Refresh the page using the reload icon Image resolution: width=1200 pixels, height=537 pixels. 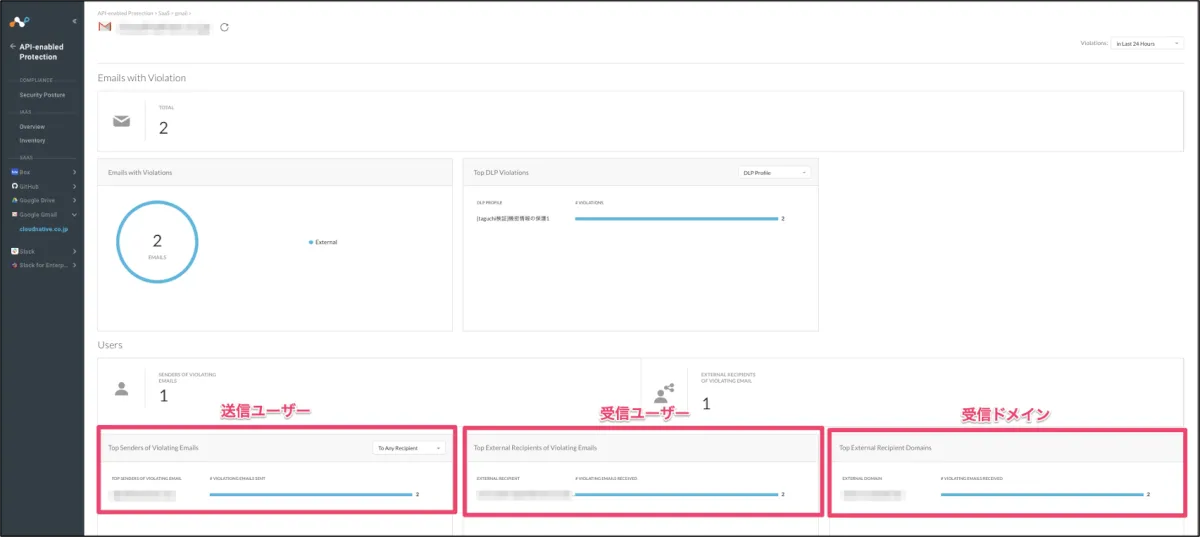[224, 27]
